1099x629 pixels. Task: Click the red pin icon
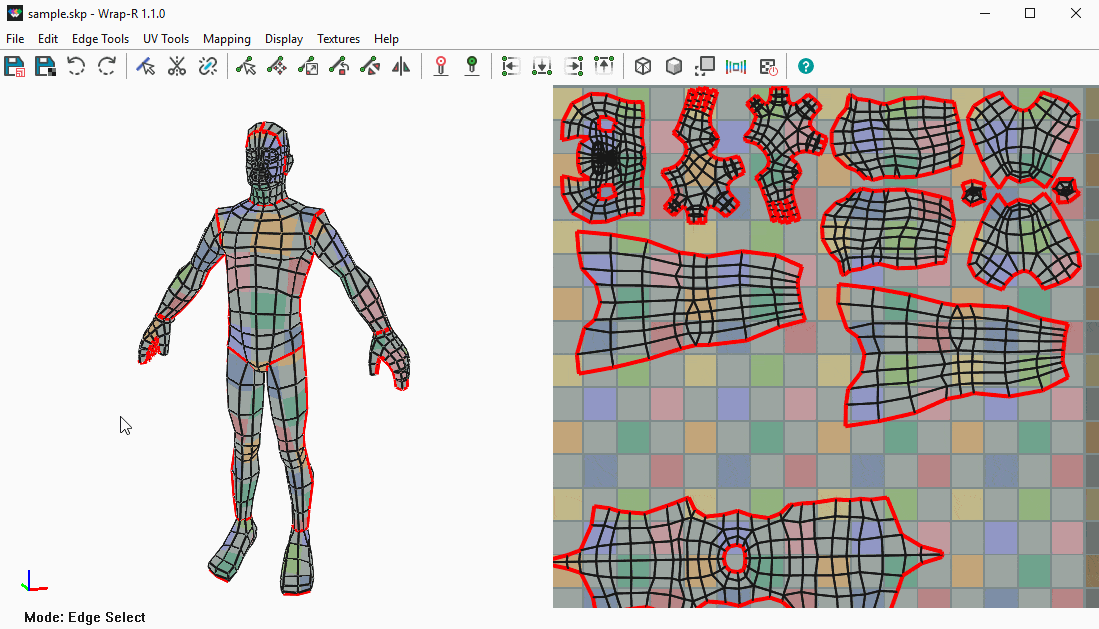click(441, 67)
